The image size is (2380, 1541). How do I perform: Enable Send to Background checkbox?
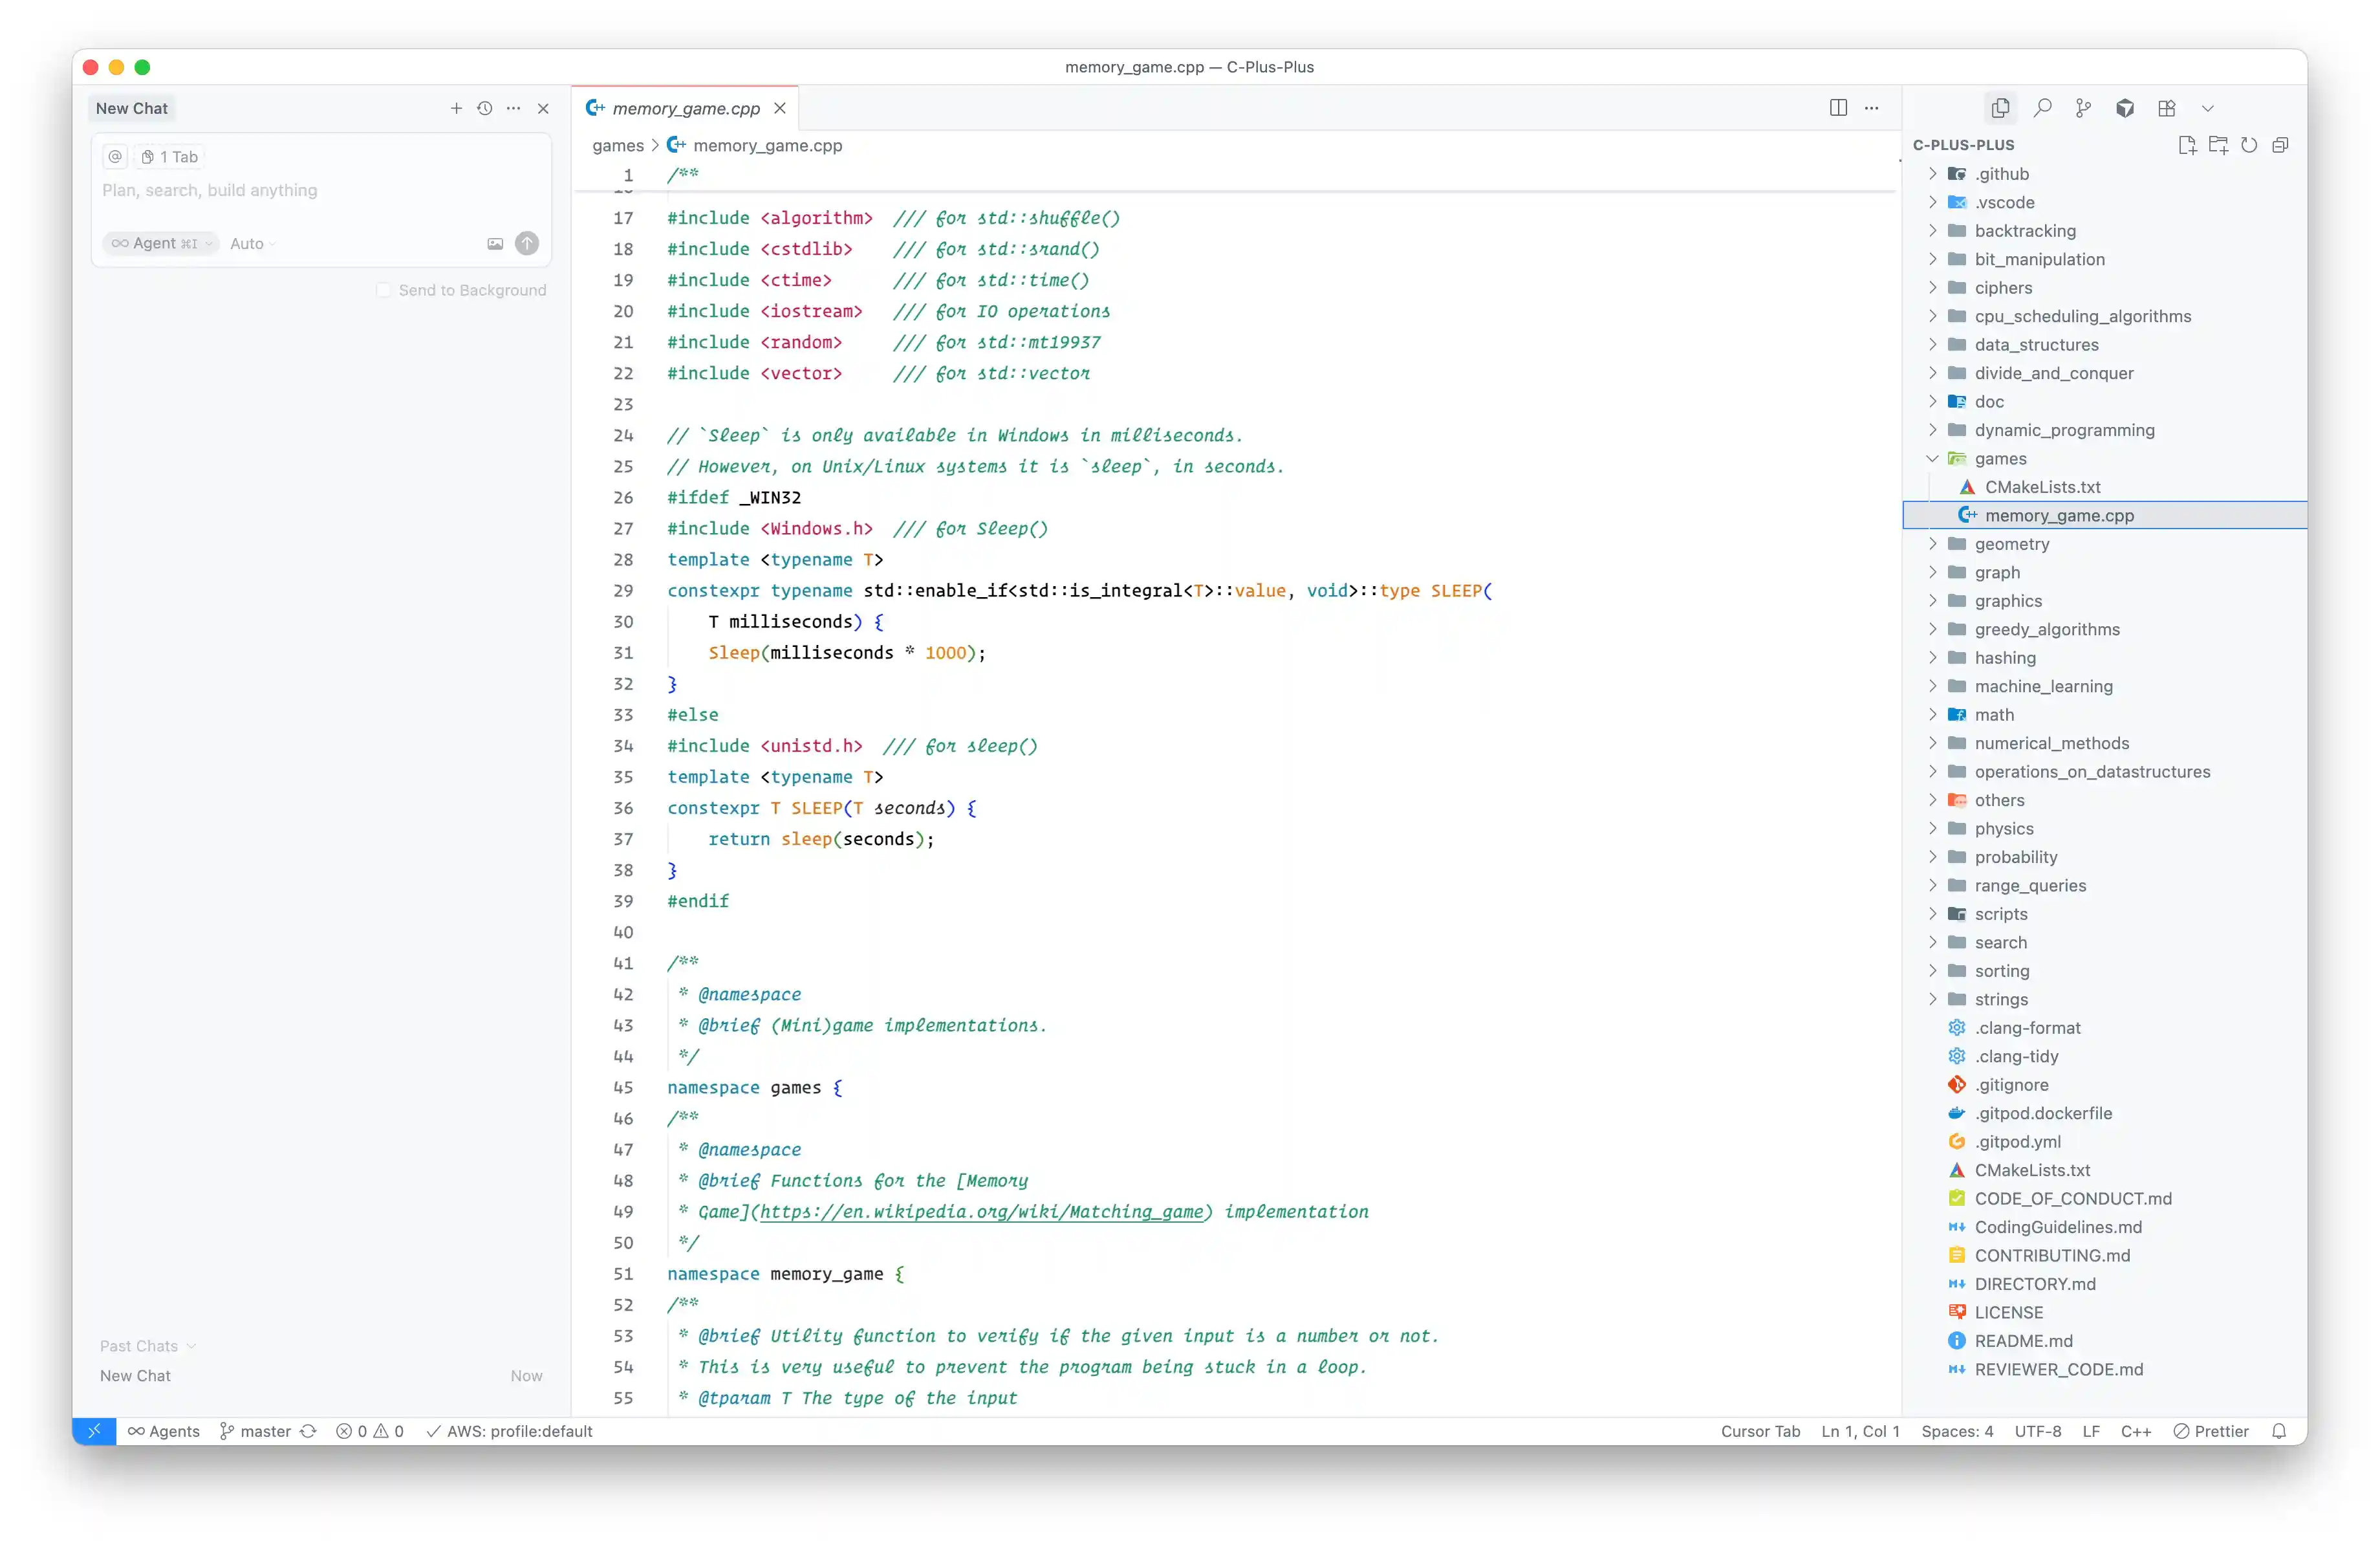(383, 290)
